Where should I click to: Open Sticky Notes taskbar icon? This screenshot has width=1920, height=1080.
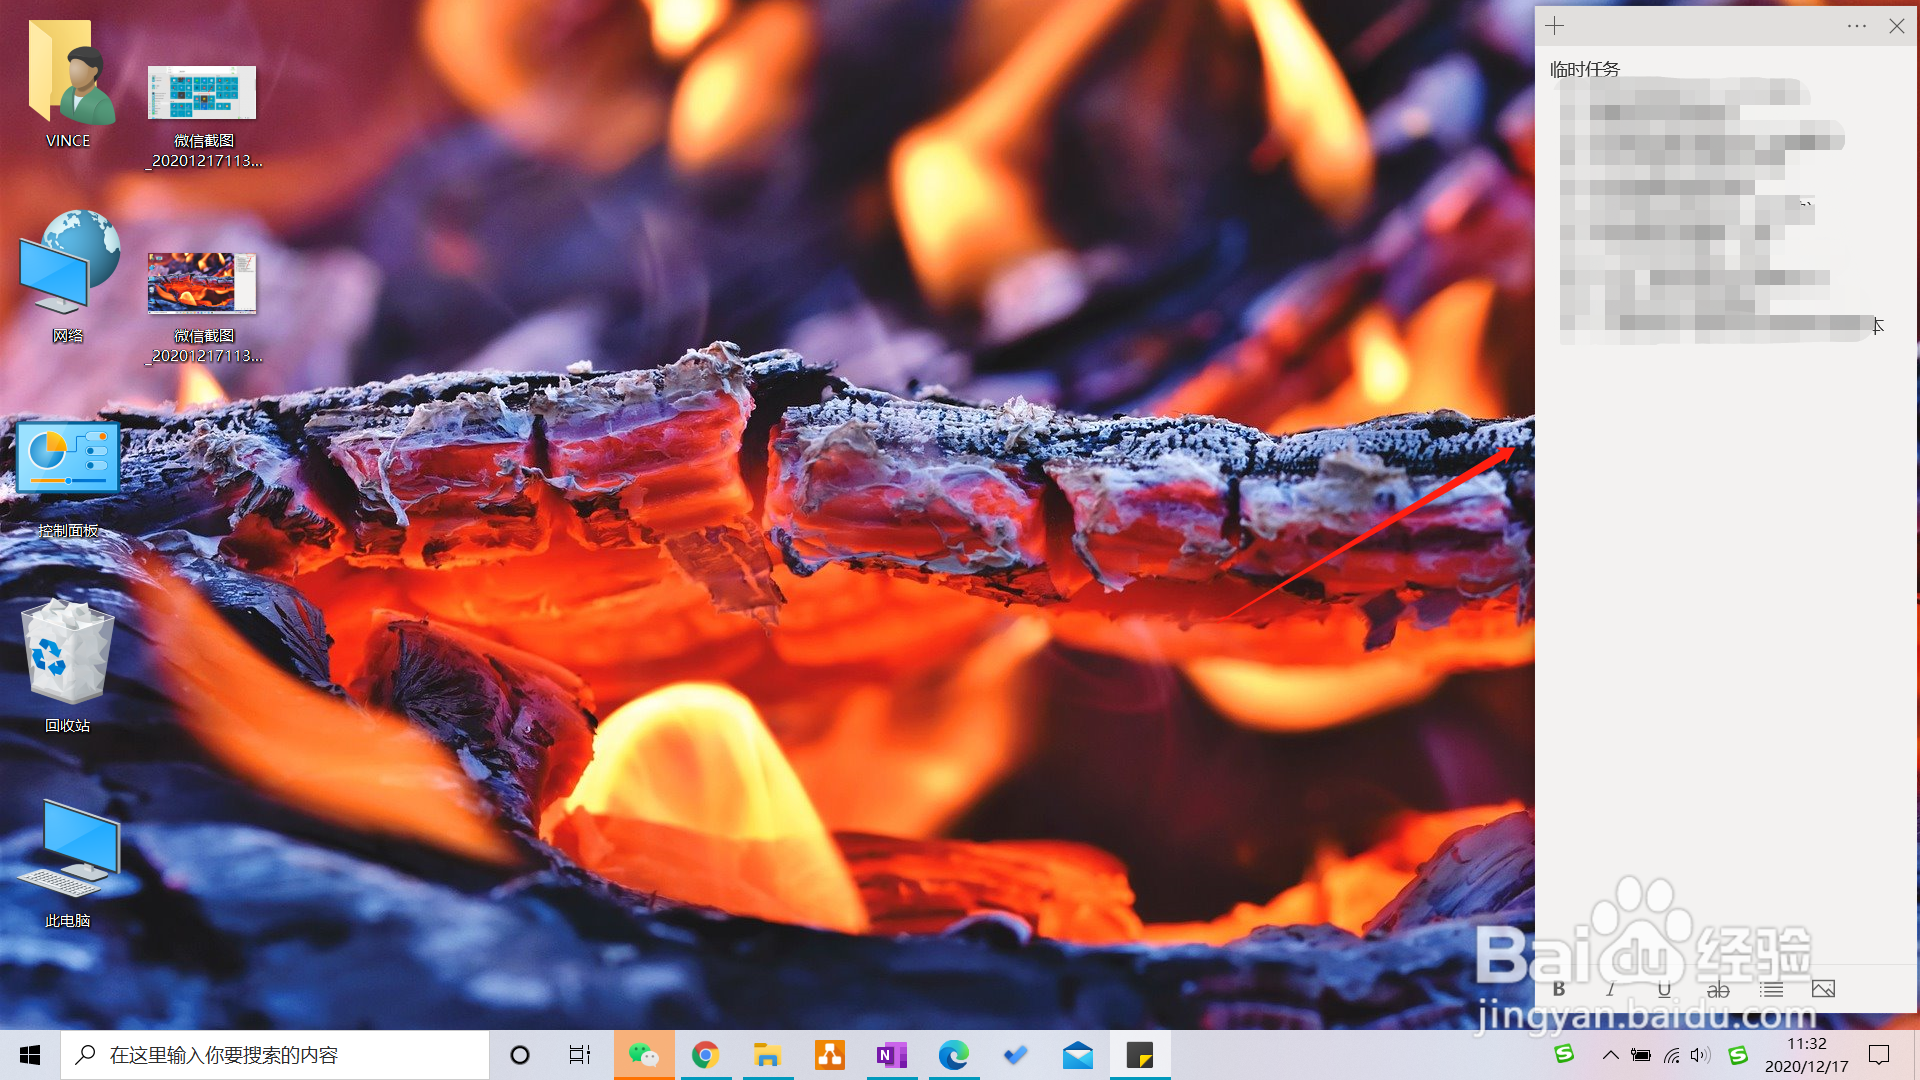[x=1140, y=1055]
